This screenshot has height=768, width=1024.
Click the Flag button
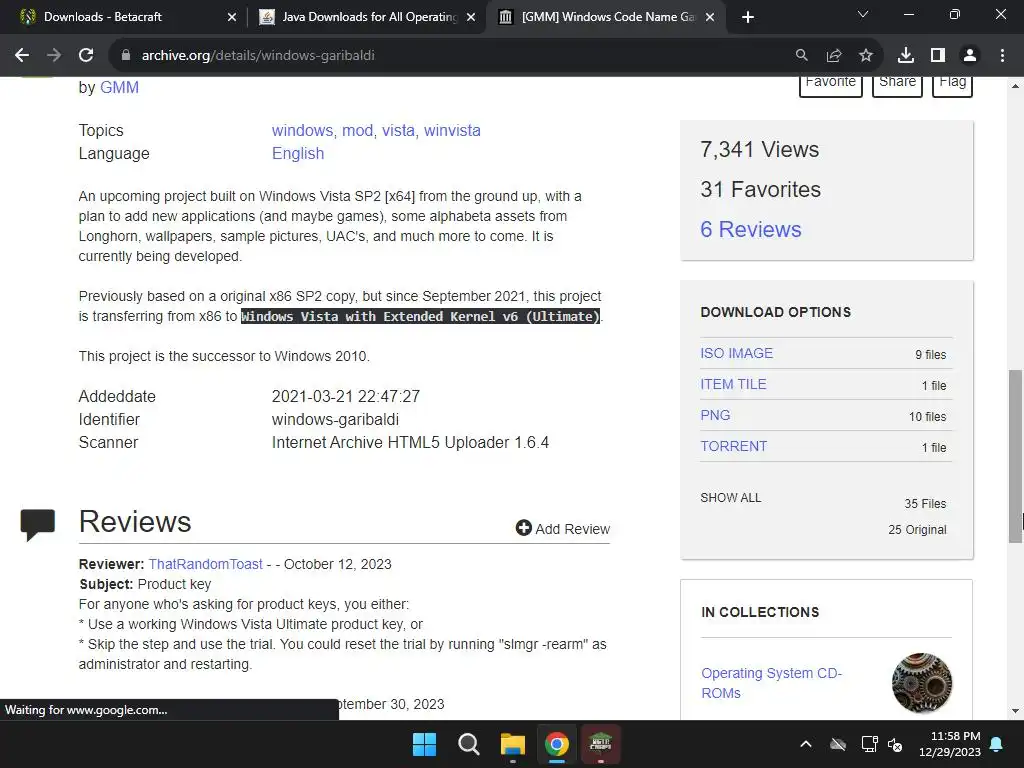click(952, 85)
